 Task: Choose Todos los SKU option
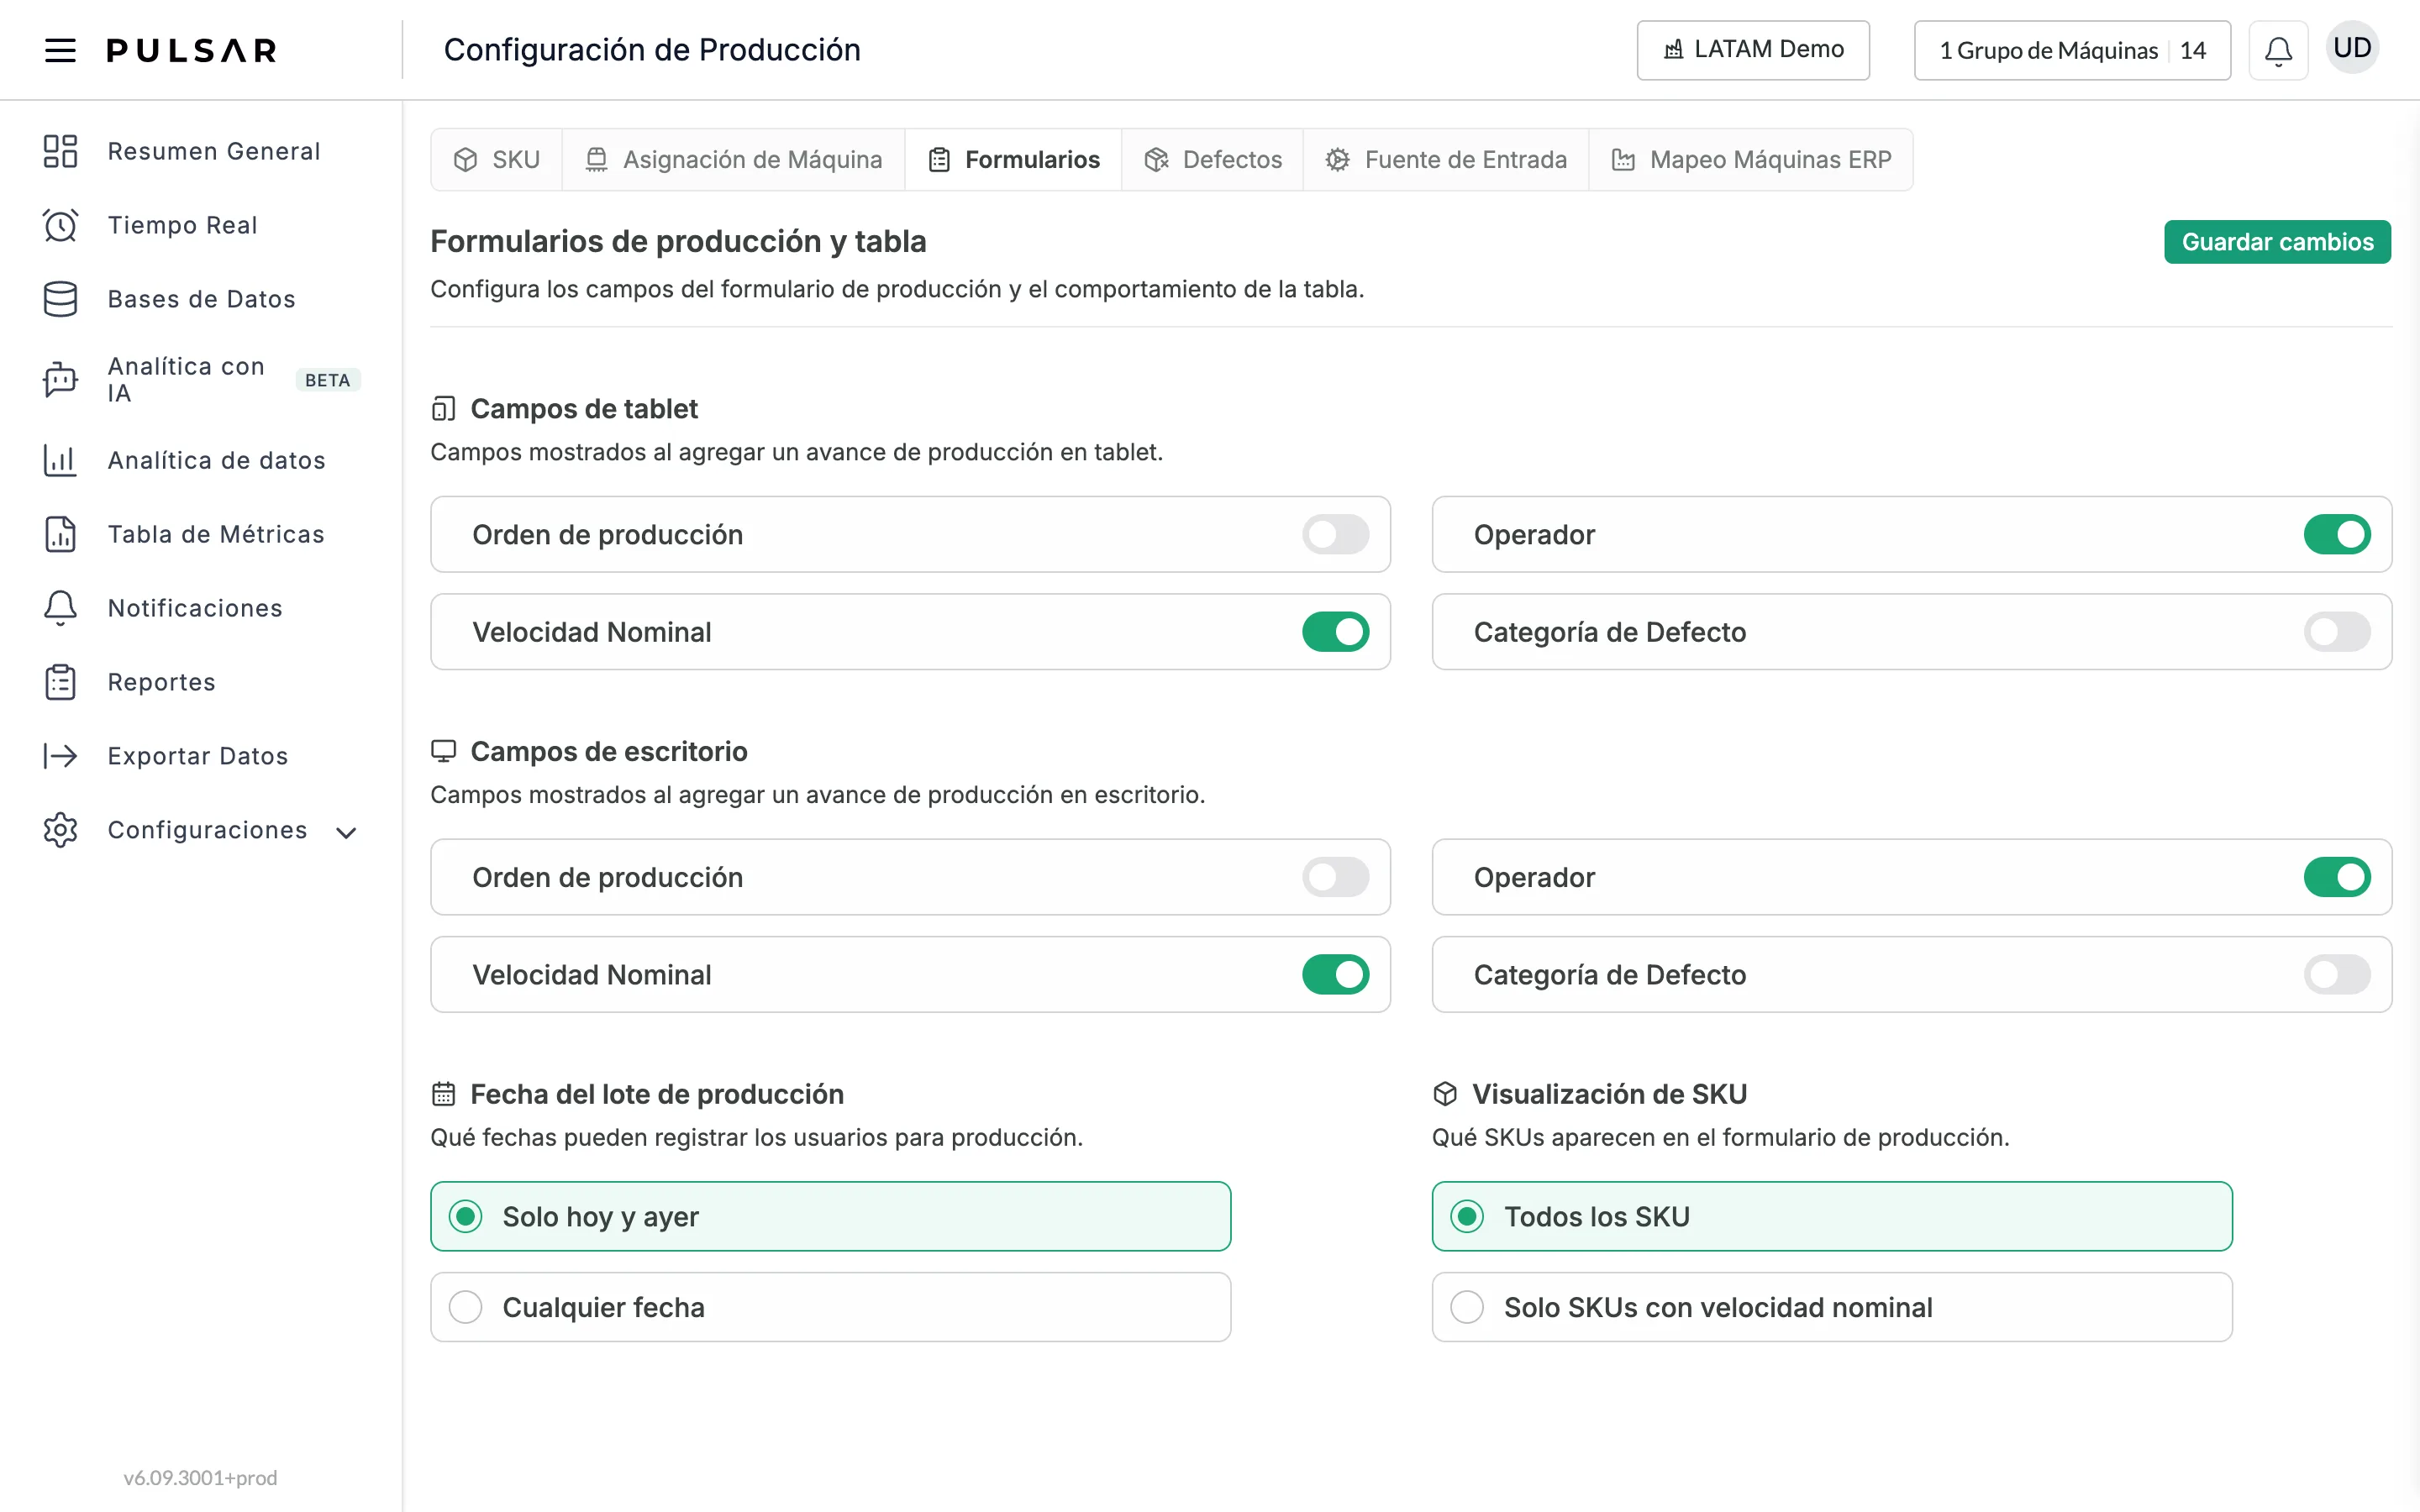point(1832,1216)
